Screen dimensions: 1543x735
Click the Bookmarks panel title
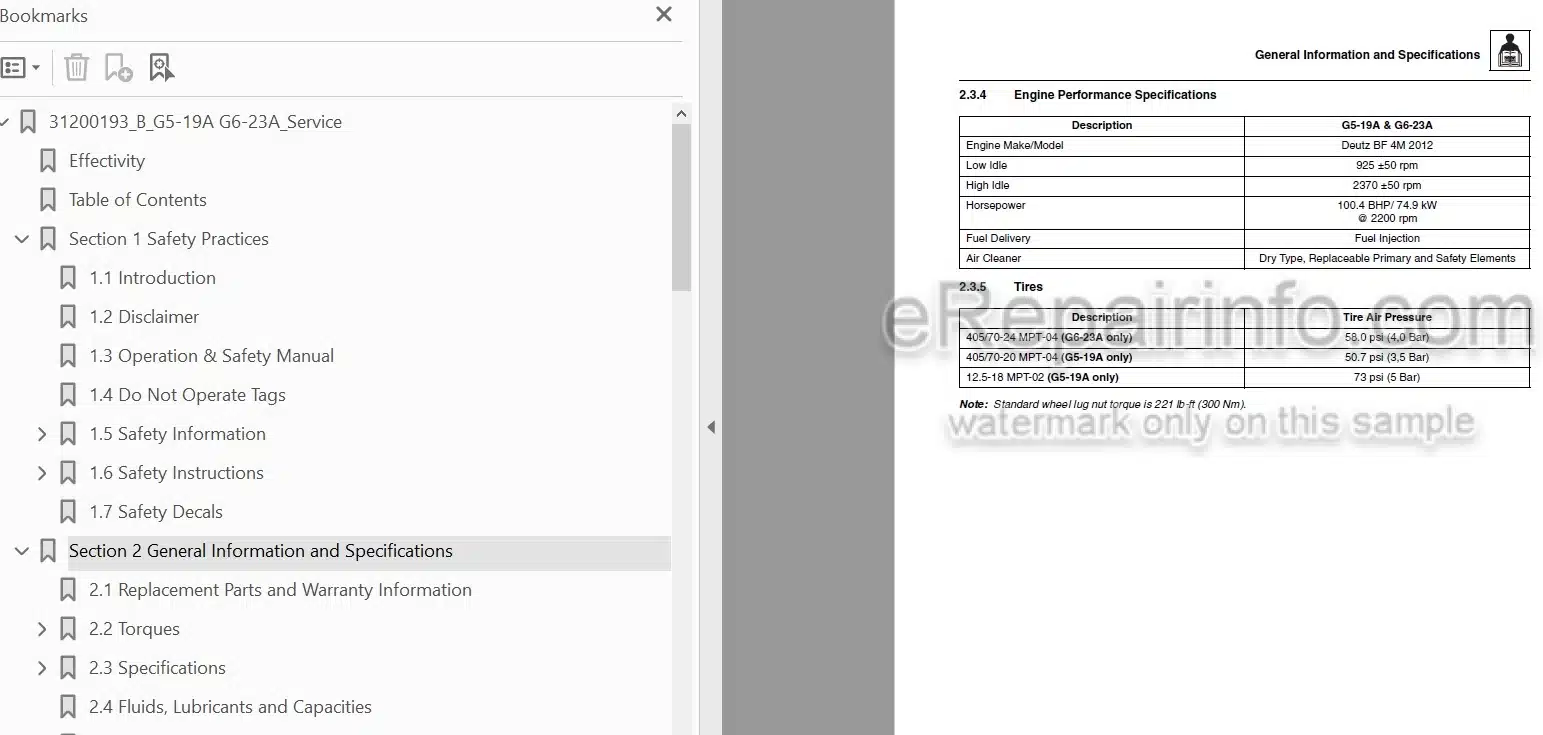click(x=44, y=16)
